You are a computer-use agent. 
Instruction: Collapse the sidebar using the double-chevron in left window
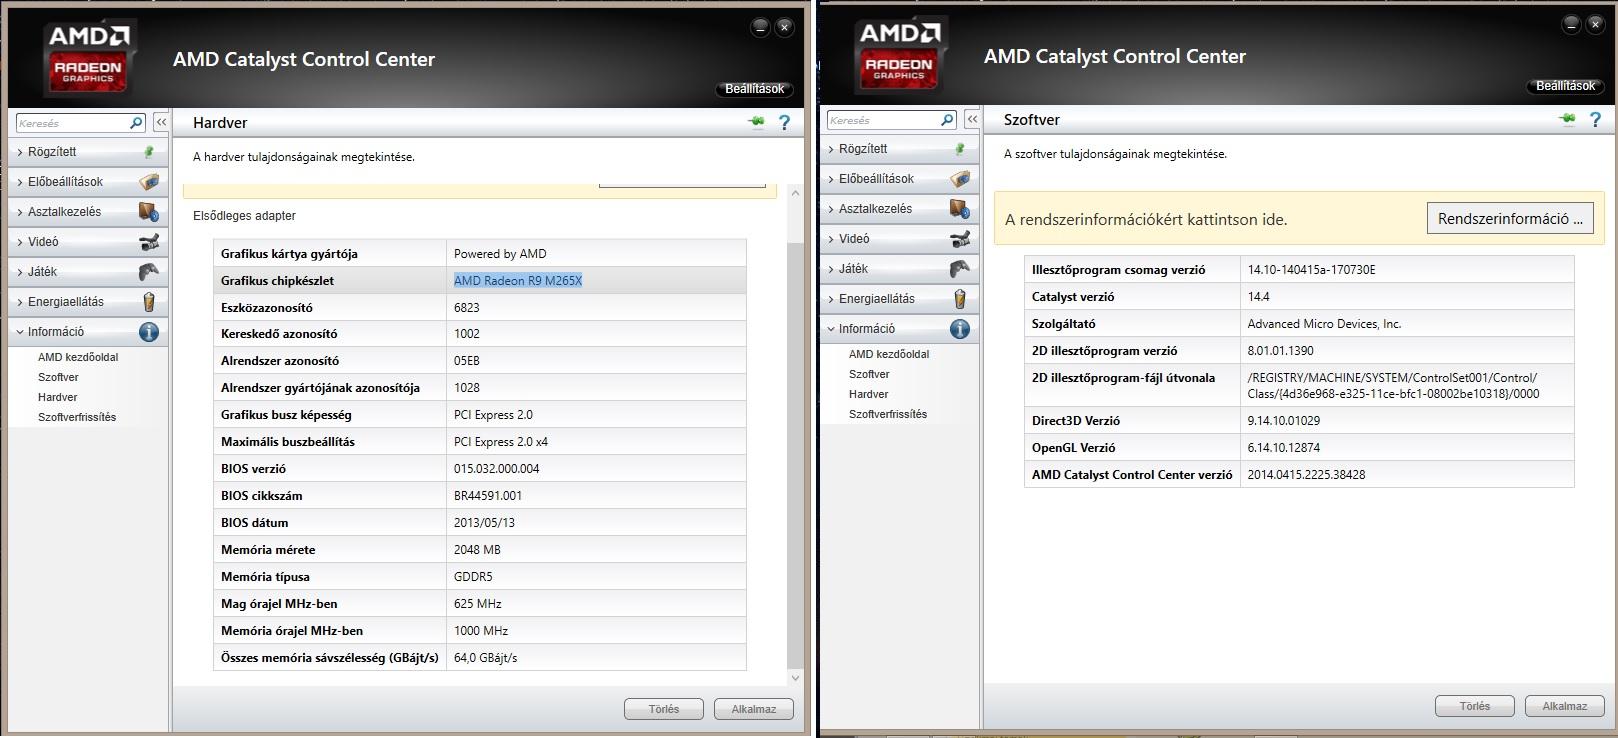pos(161,122)
